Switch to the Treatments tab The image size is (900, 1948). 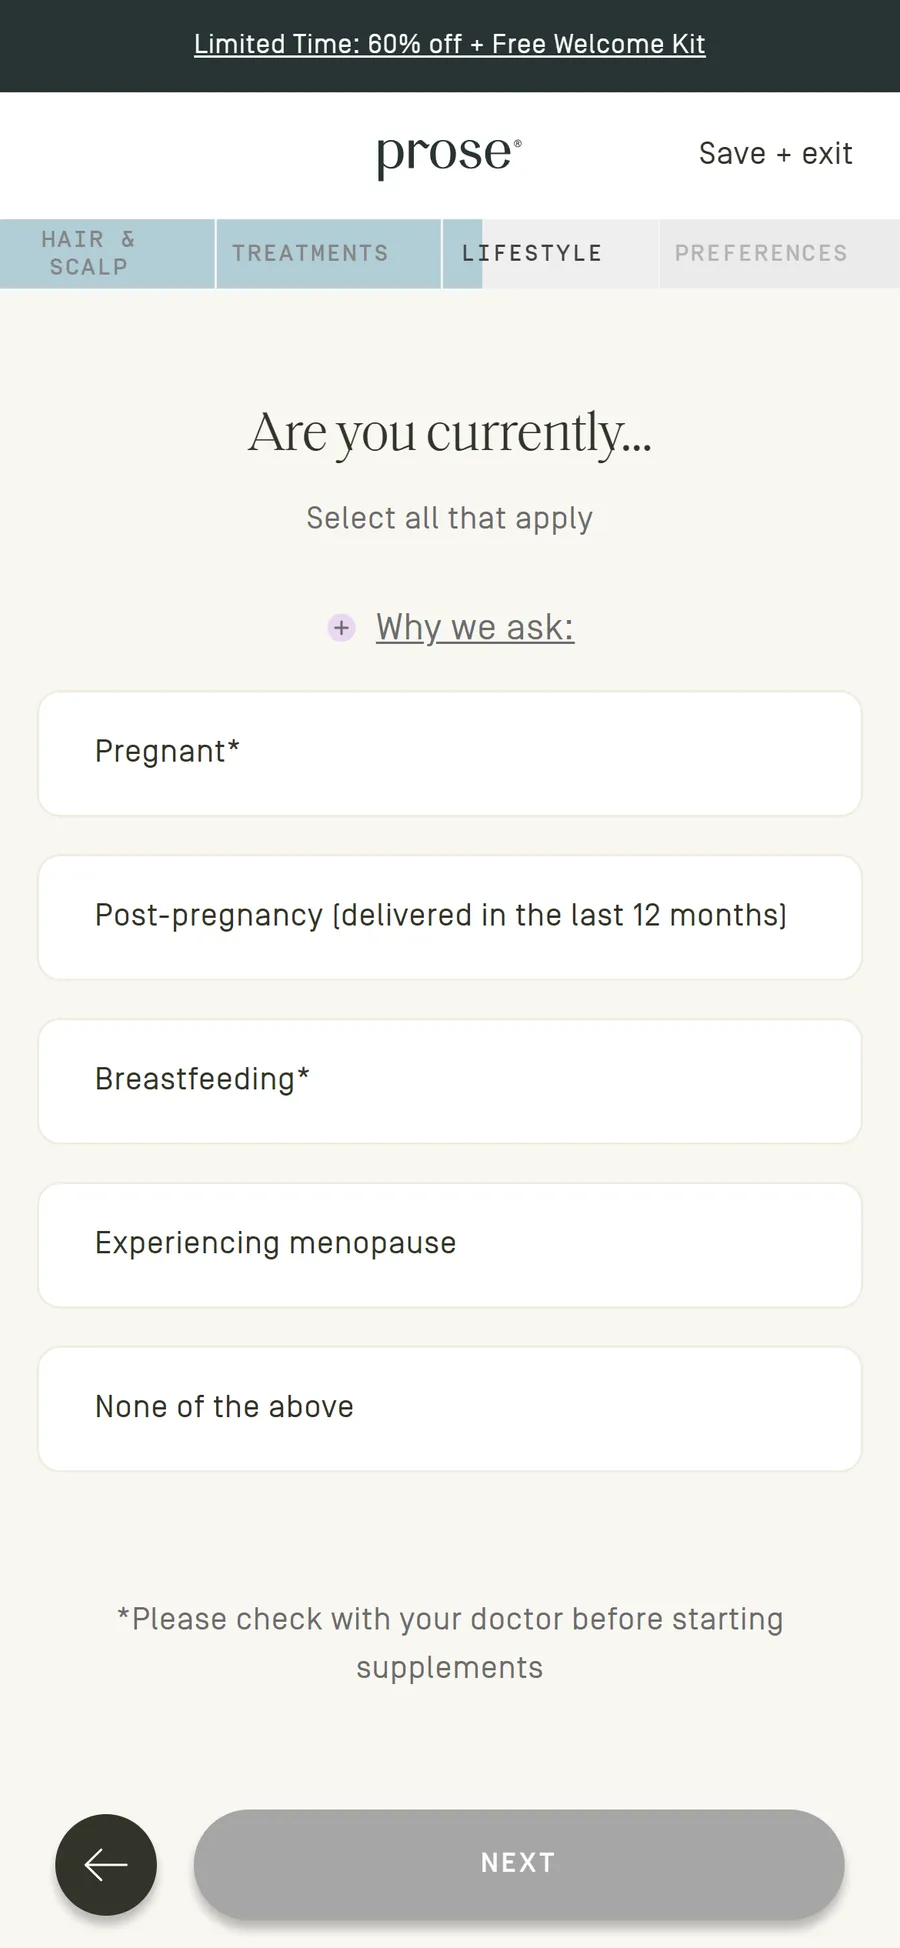pyautogui.click(x=329, y=254)
